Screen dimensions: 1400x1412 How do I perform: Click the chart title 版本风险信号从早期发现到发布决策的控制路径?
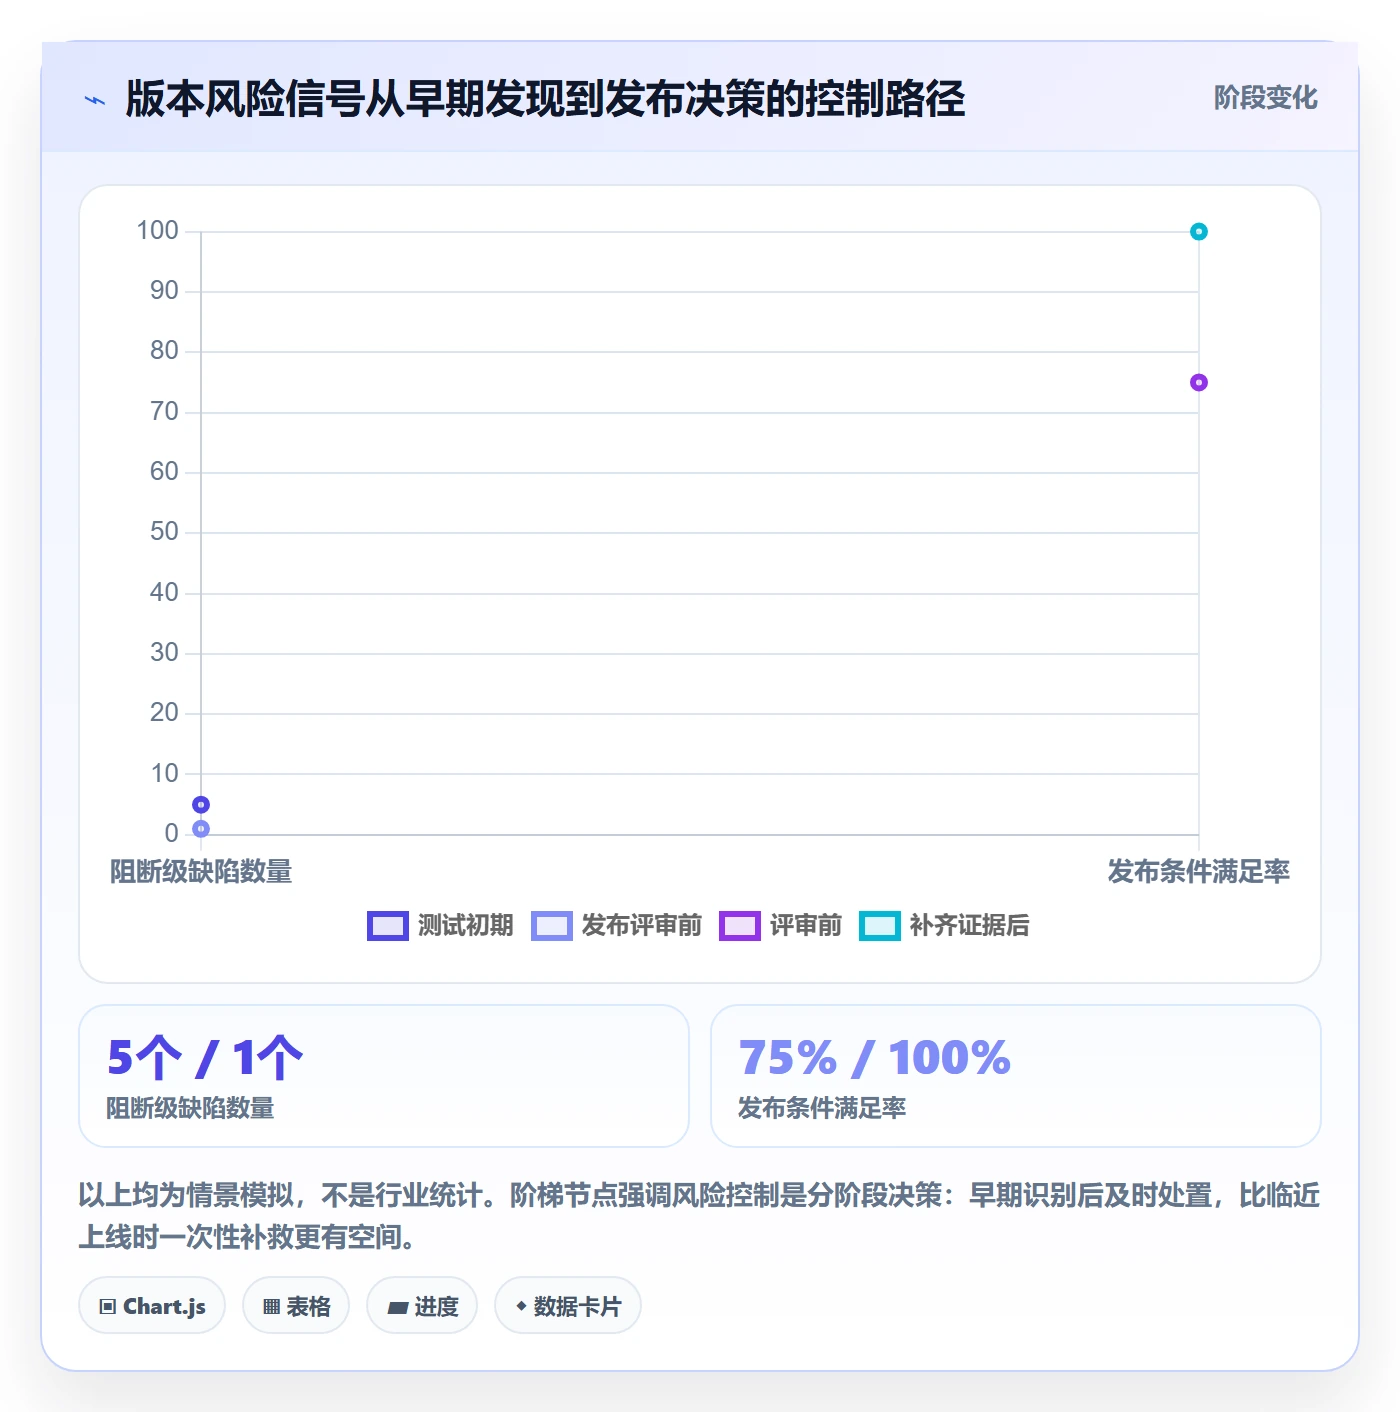545,99
